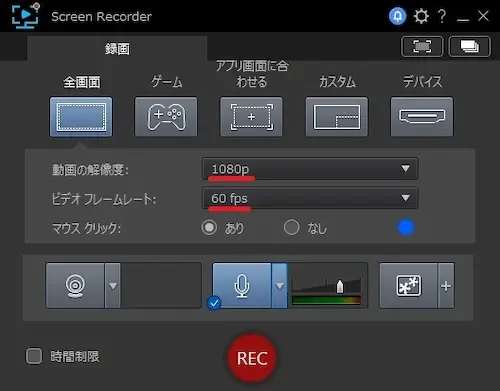
Task: Open the ビデオ フレームレート 60 fps dropdown
Action: pyautogui.click(x=310, y=198)
